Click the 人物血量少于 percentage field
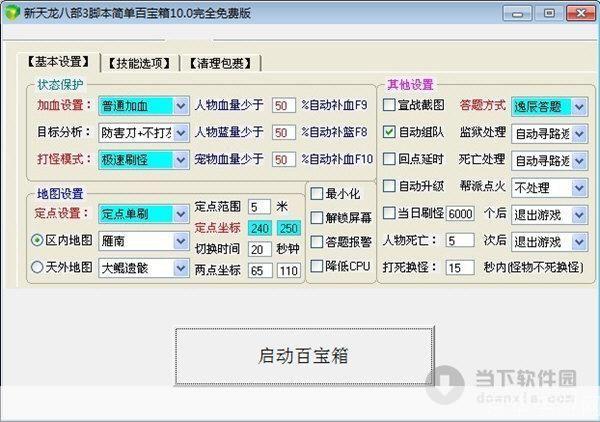Screen dimensions: 600x422 coord(284,106)
